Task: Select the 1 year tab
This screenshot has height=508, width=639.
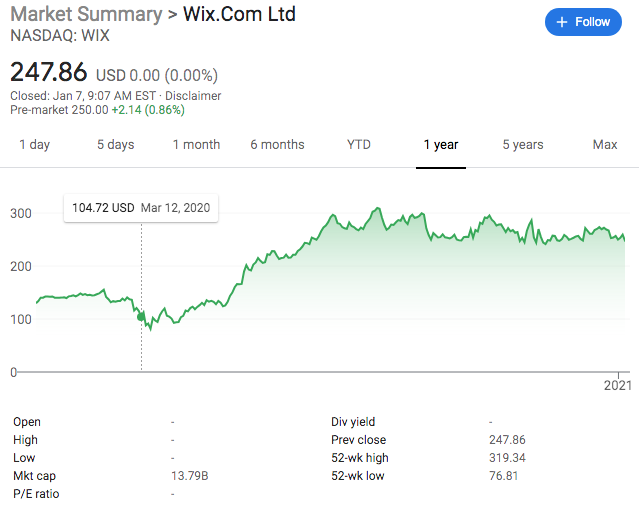Action: tap(440, 145)
